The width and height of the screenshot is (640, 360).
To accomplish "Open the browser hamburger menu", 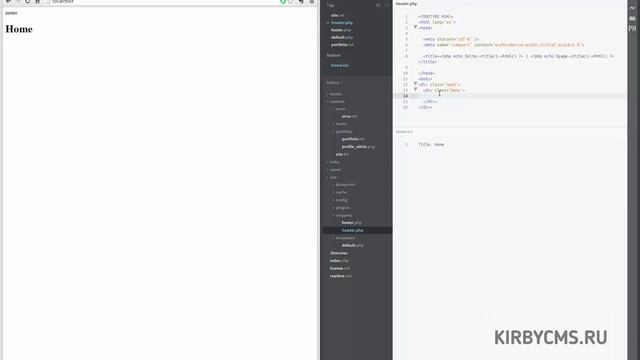I will tap(312, 2).
